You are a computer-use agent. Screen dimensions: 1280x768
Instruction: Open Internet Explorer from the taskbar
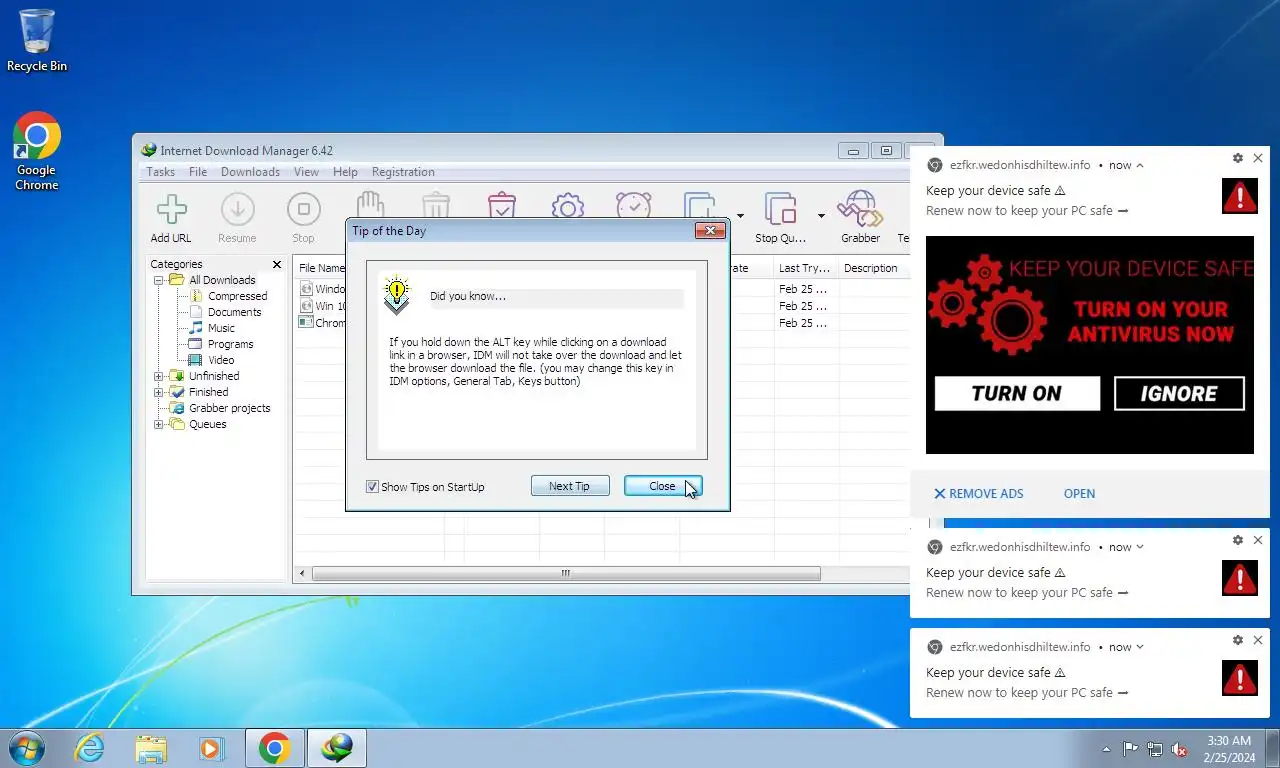click(x=90, y=748)
